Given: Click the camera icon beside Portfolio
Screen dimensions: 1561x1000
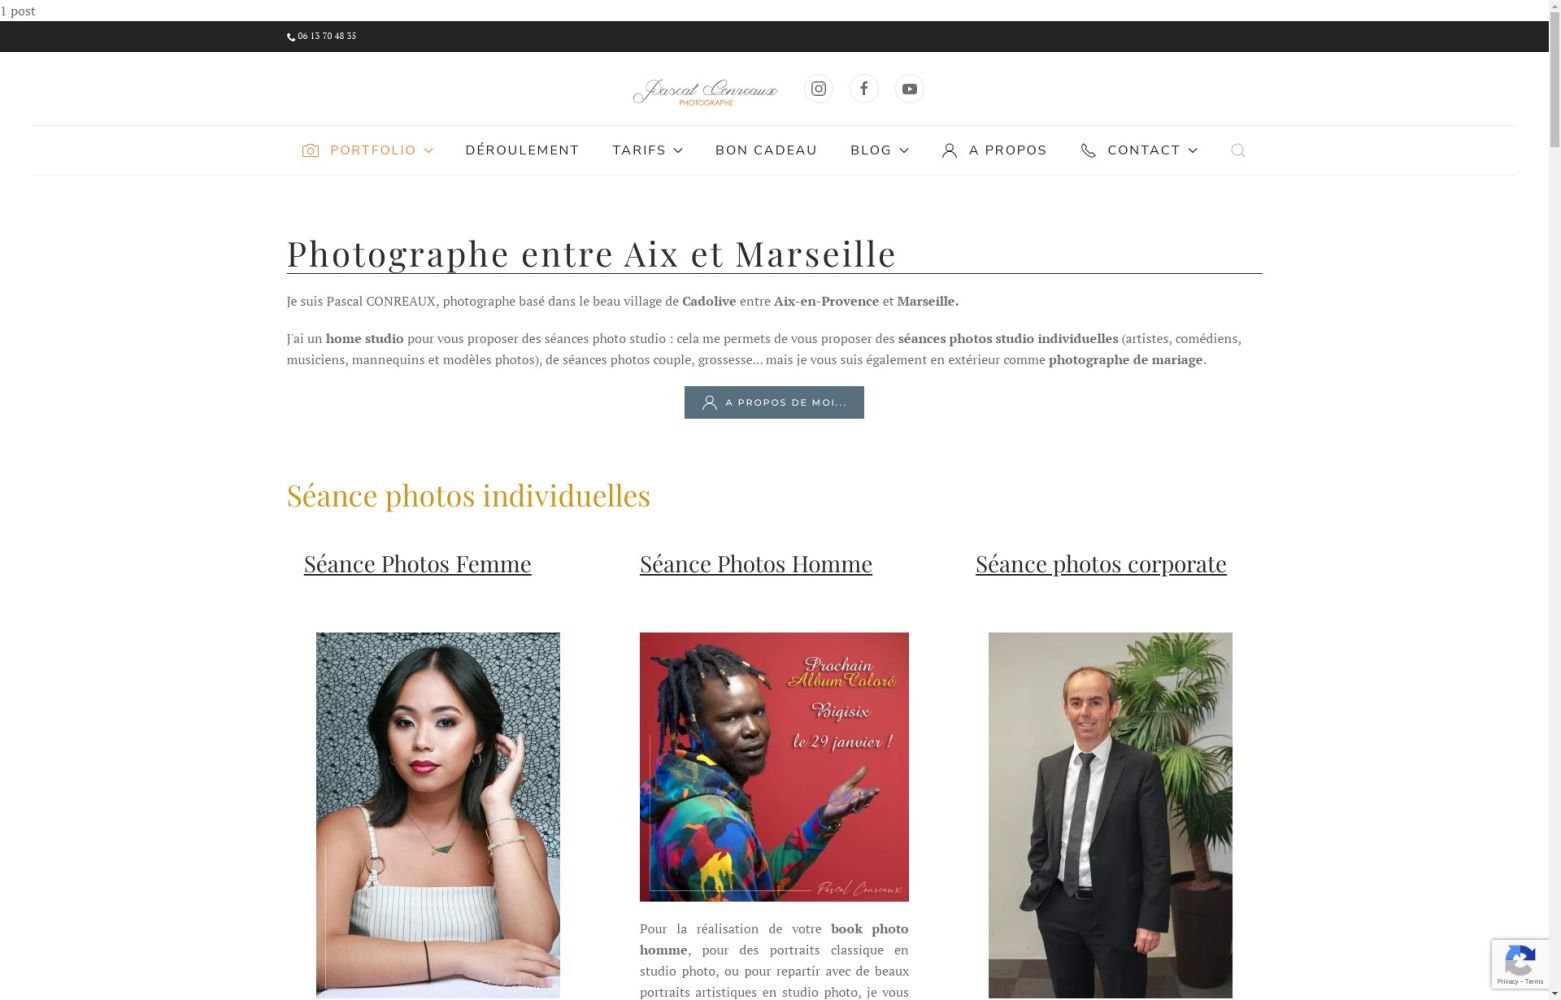Looking at the screenshot, I should pyautogui.click(x=310, y=150).
